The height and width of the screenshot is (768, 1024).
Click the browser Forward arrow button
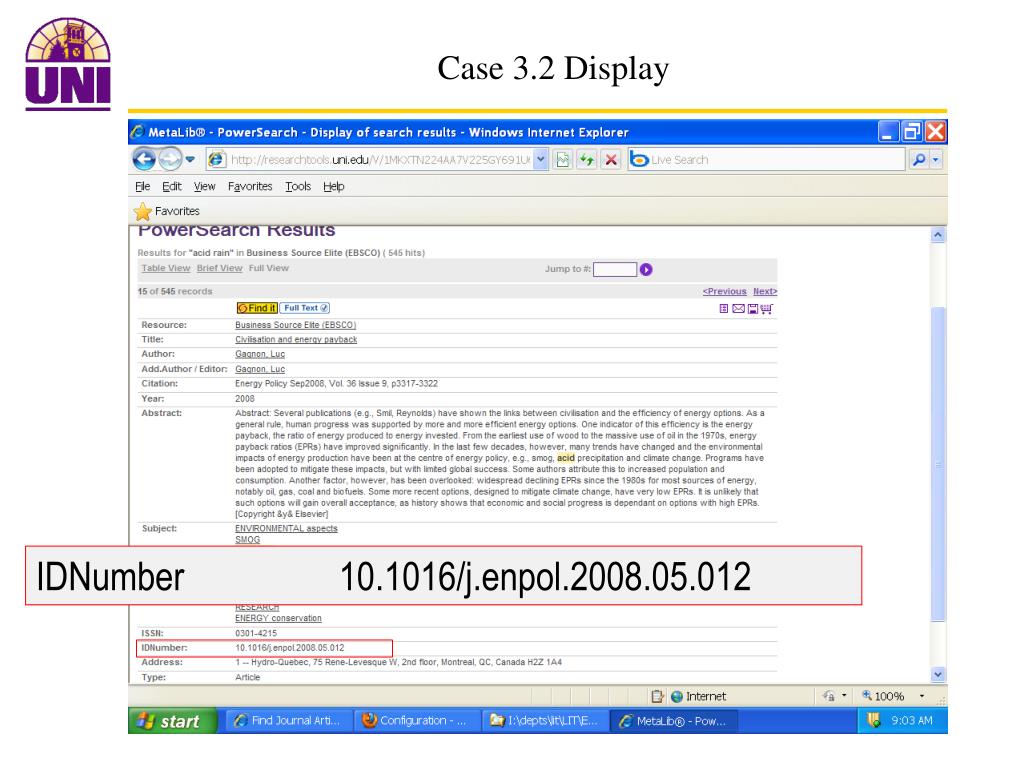click(170, 159)
